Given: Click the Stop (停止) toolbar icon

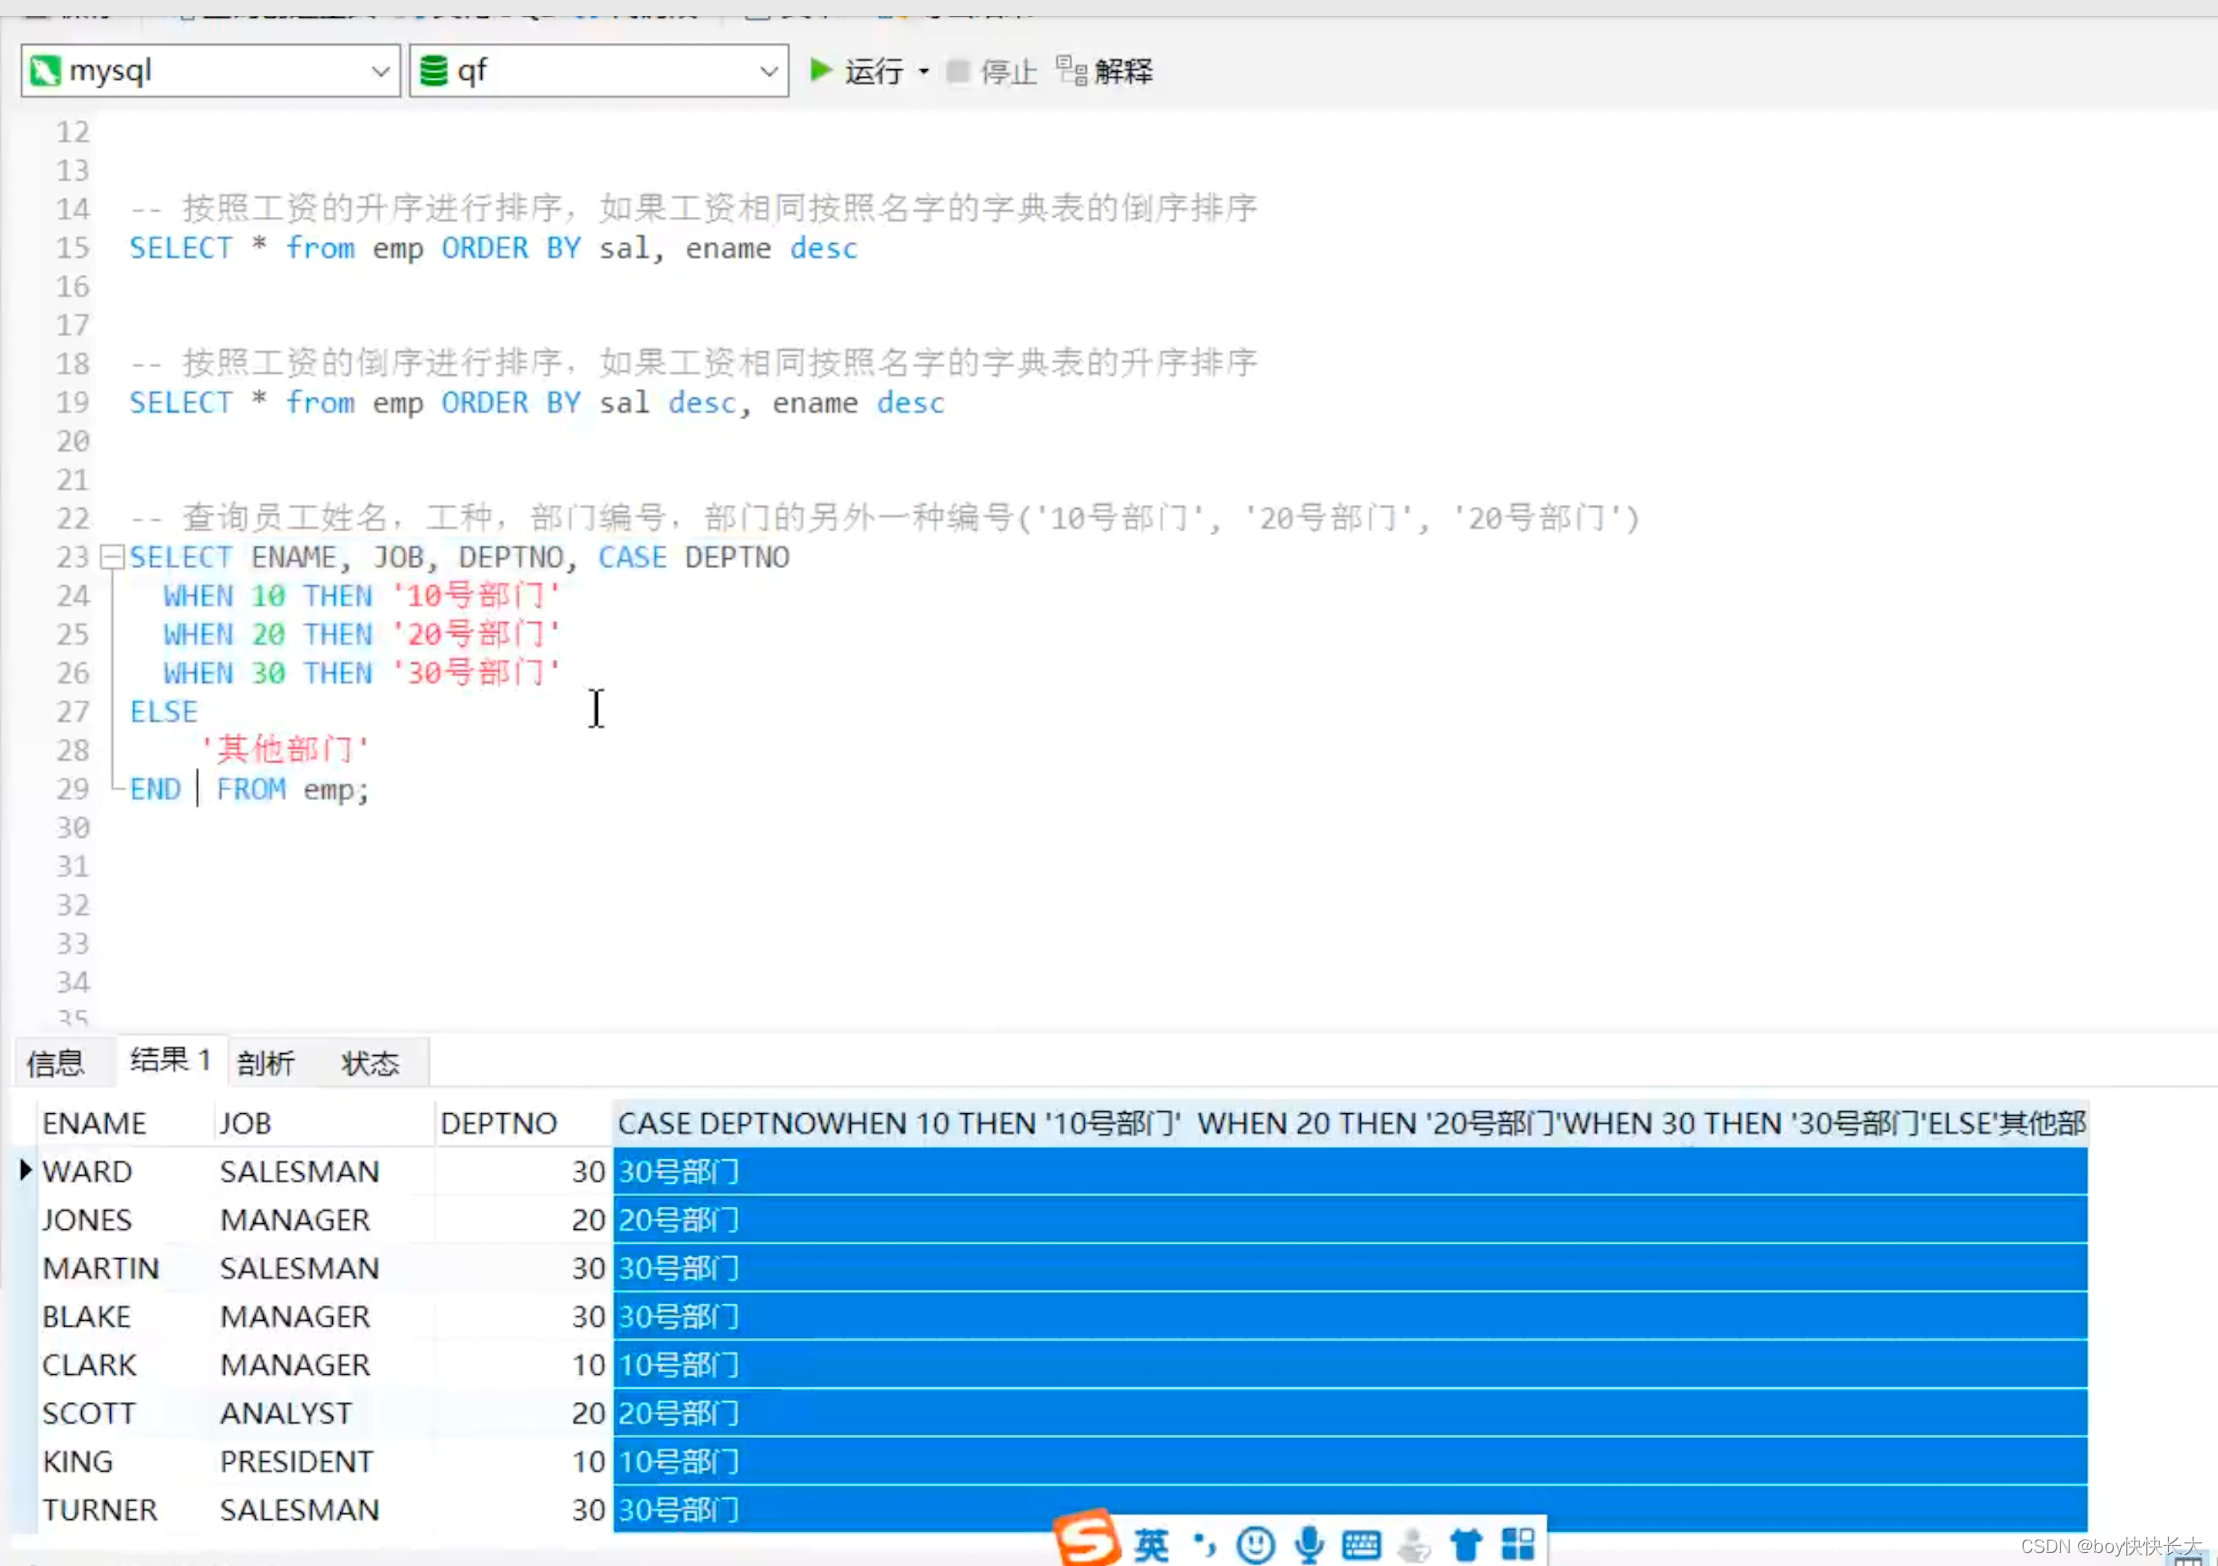Looking at the screenshot, I should pyautogui.click(x=959, y=70).
